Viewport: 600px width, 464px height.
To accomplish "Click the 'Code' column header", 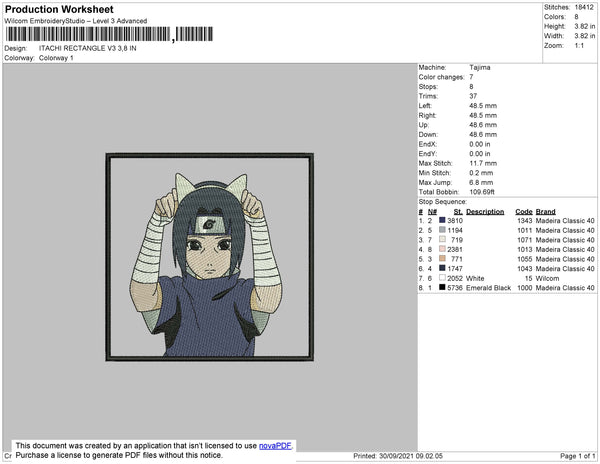I will coord(524,212).
